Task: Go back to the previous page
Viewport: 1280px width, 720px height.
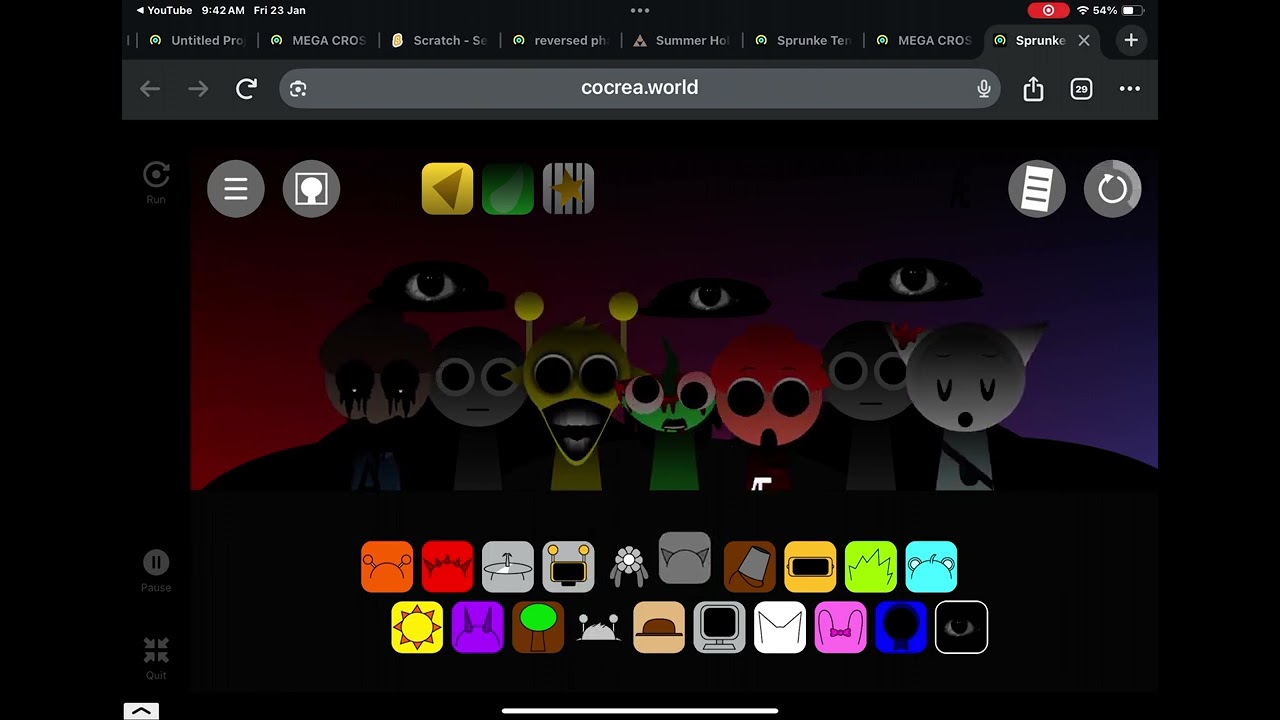Action: click(150, 89)
